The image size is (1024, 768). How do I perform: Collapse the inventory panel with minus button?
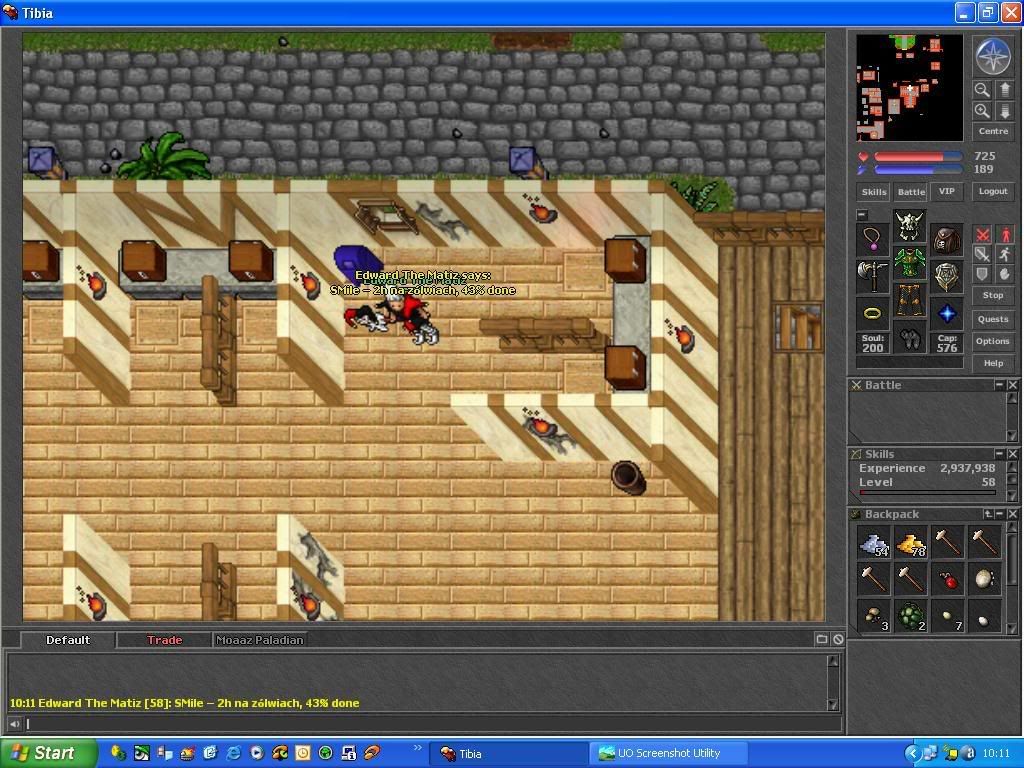pyautogui.click(x=862, y=214)
